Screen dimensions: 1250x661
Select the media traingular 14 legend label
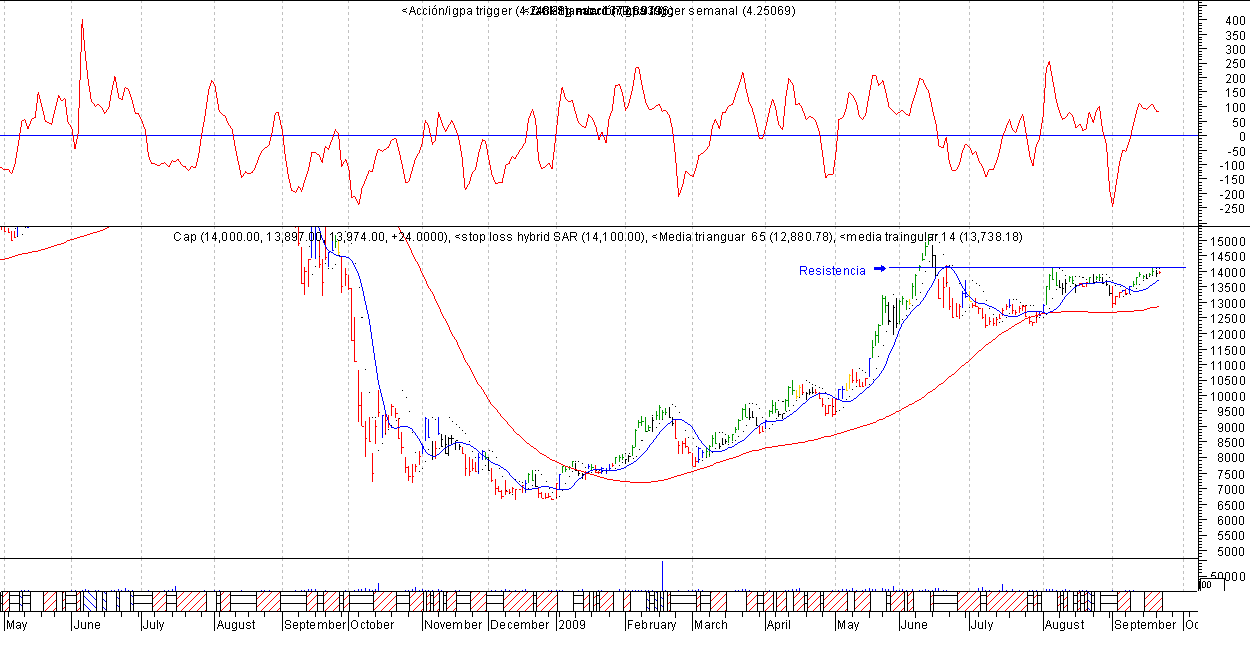coord(930,237)
